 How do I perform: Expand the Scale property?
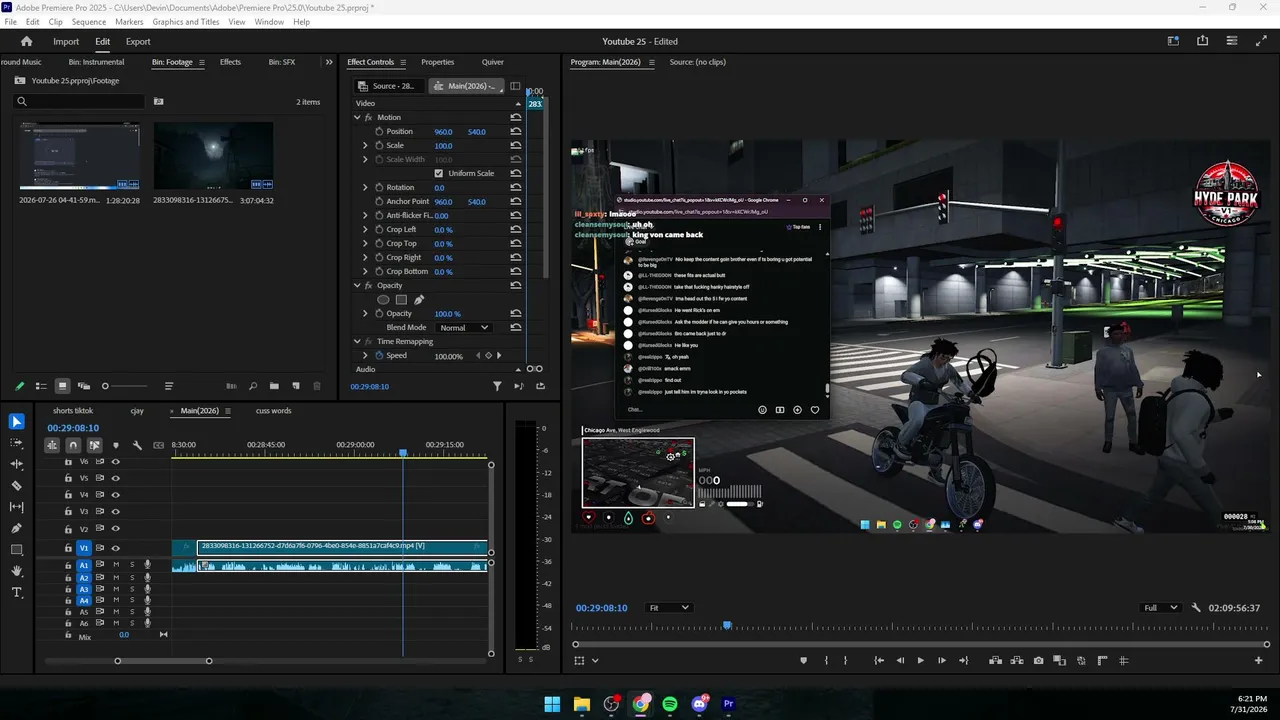click(x=366, y=145)
